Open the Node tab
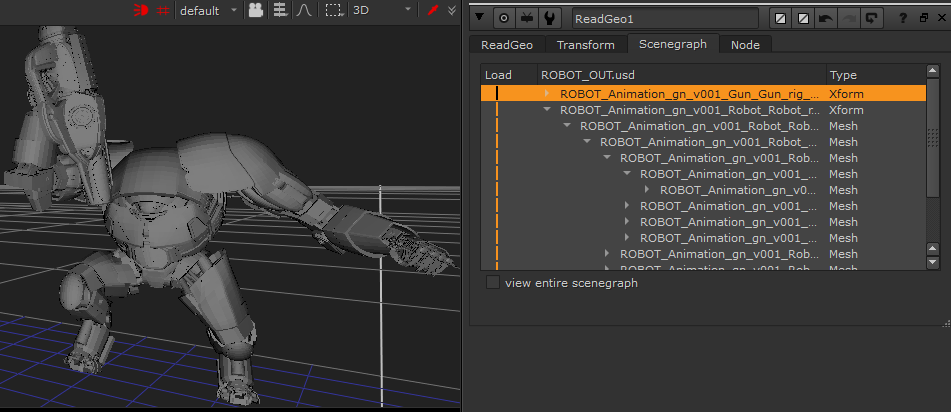 pyautogui.click(x=745, y=44)
